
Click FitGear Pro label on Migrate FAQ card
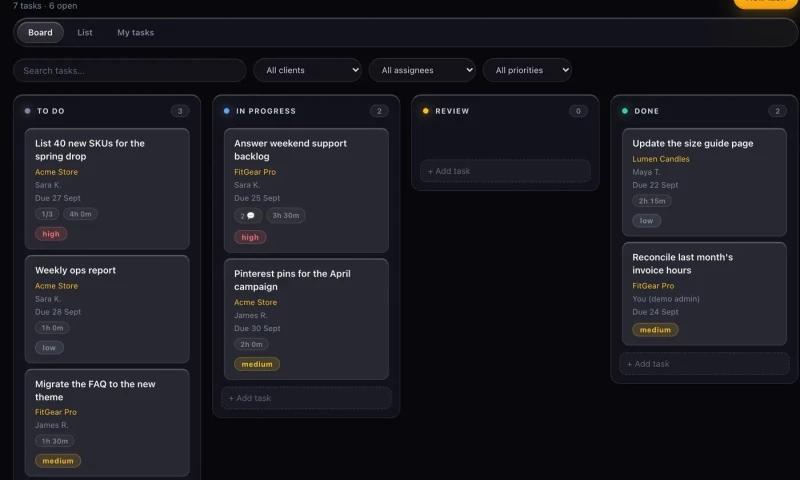[x=56, y=412]
